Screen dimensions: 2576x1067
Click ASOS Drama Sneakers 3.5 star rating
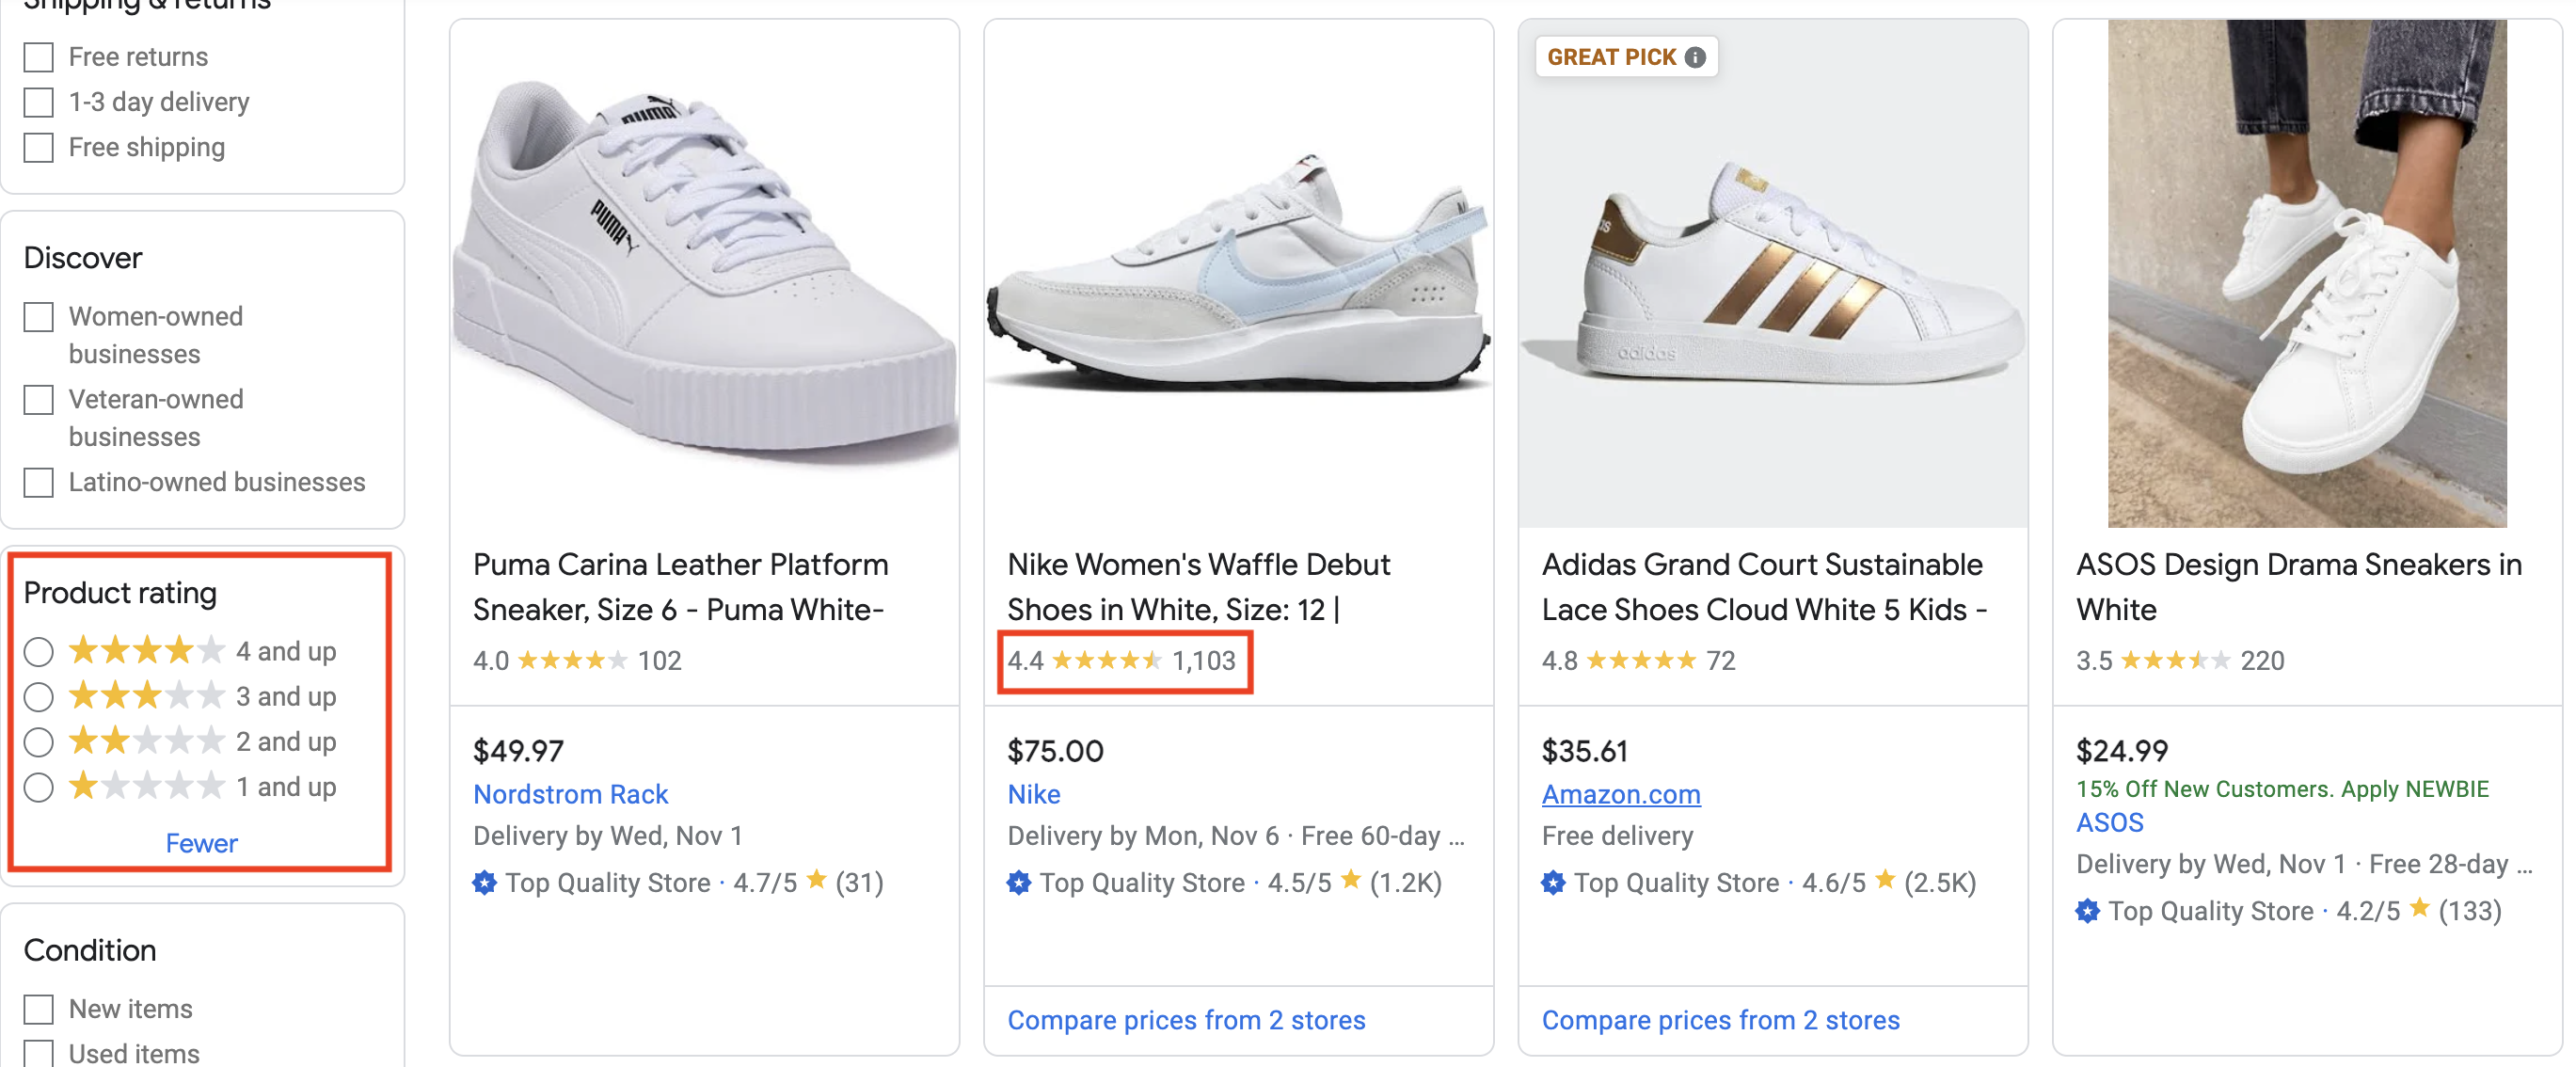coord(2175,661)
